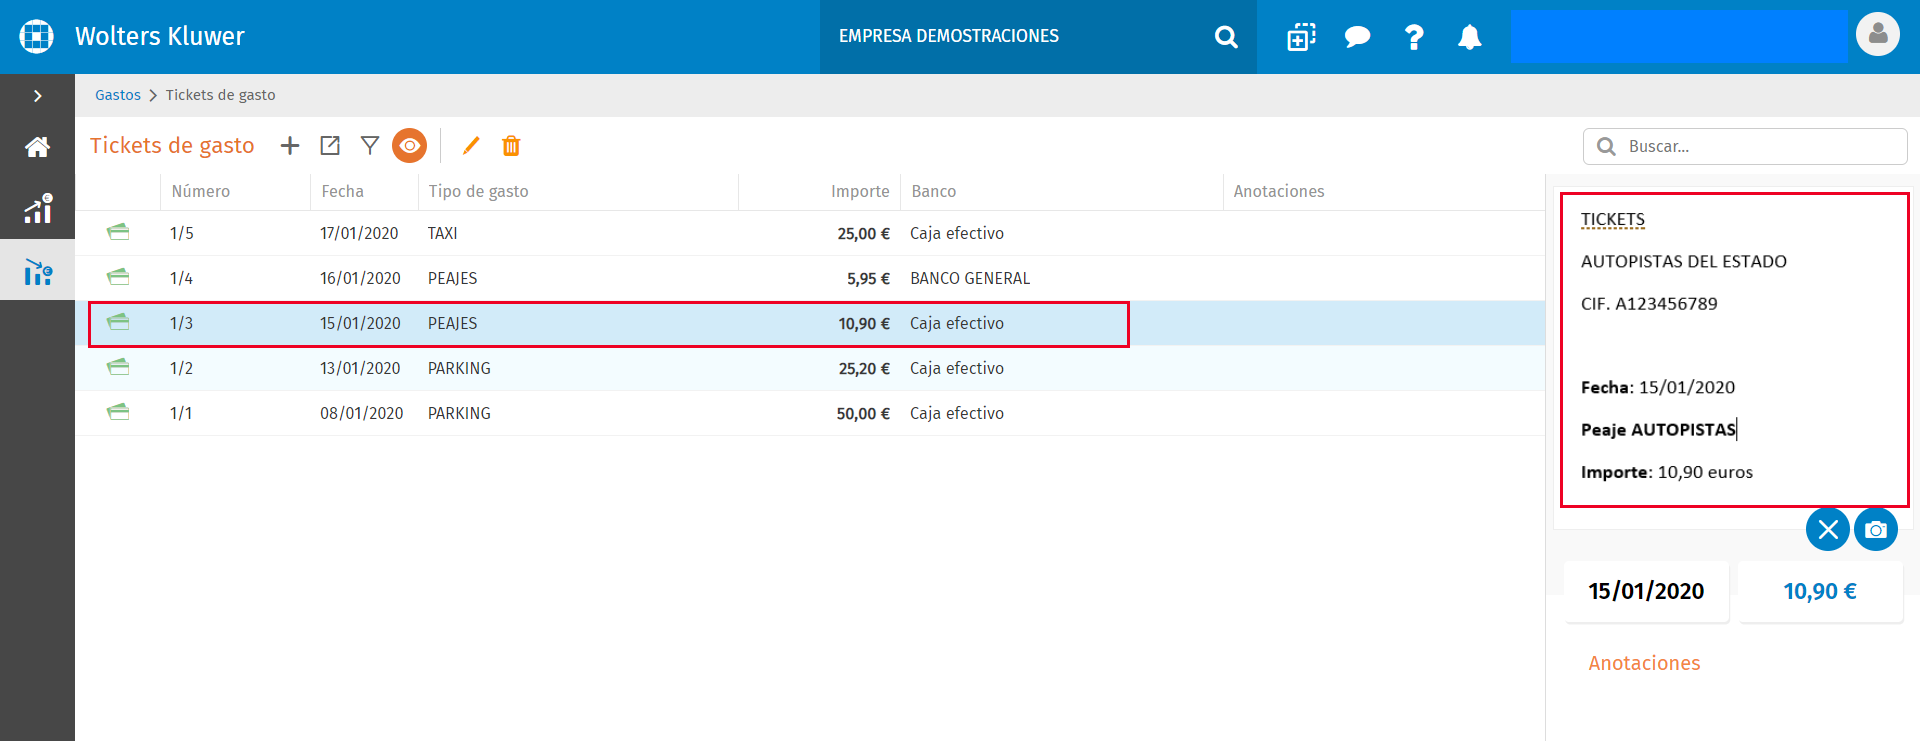Go to Home in sidebar
Image resolution: width=1920 pixels, height=741 pixels.
[37, 148]
